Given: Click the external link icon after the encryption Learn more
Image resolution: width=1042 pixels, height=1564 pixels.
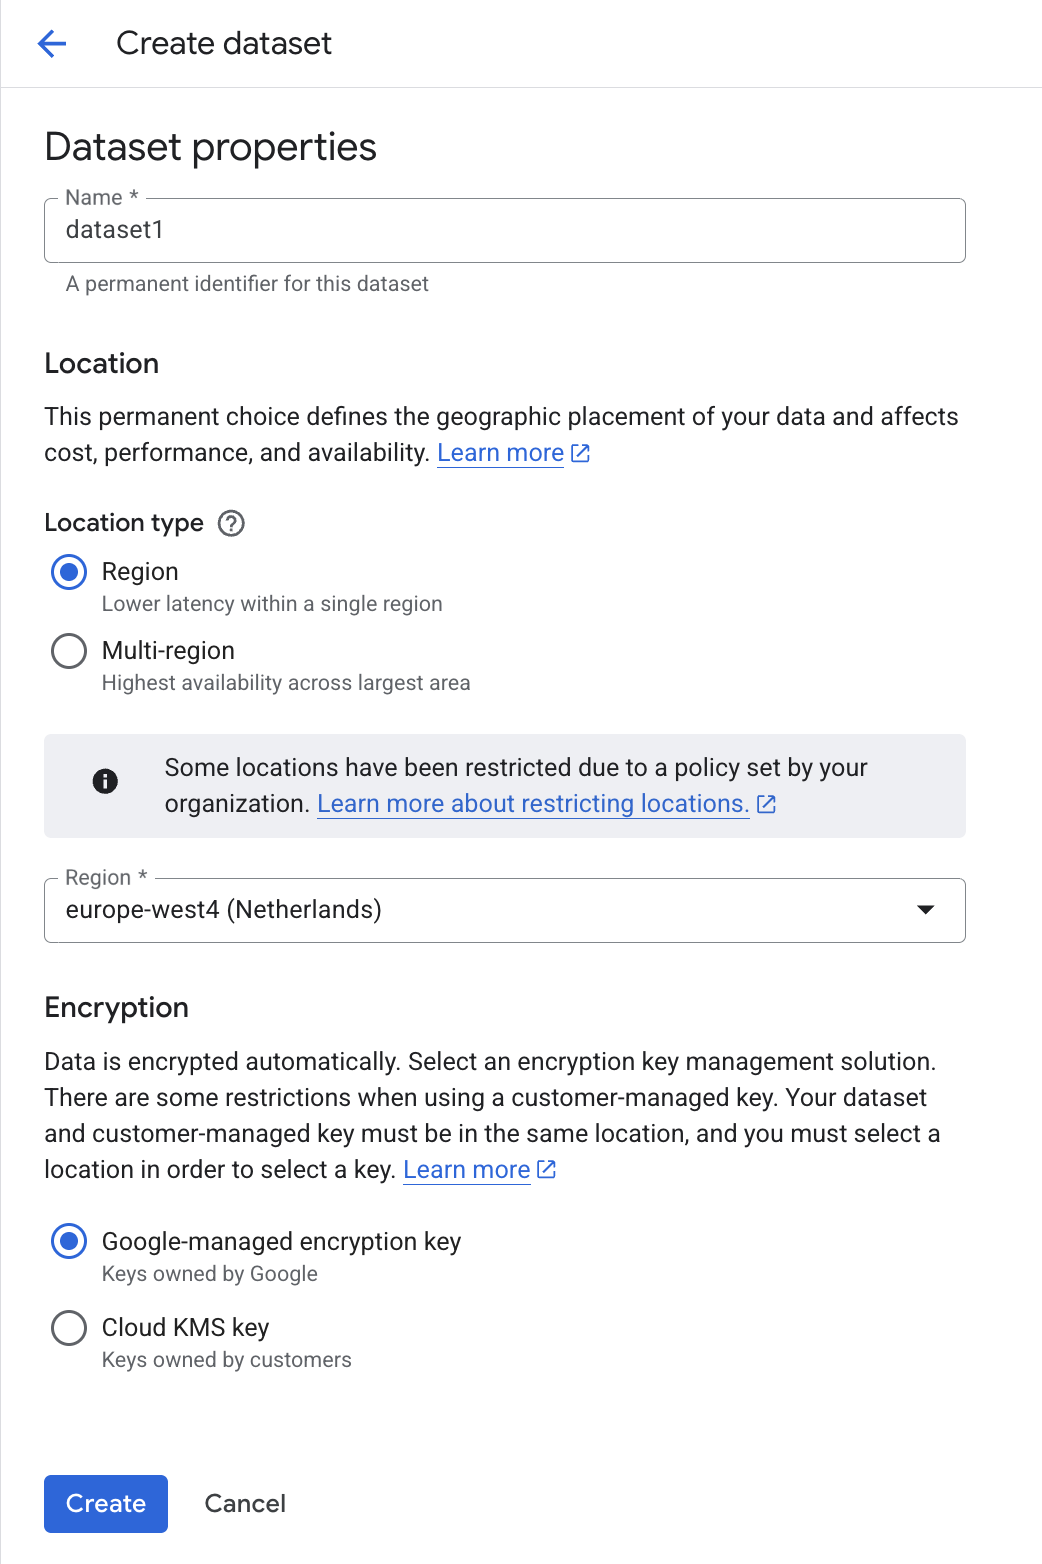Looking at the screenshot, I should click(x=546, y=1168).
